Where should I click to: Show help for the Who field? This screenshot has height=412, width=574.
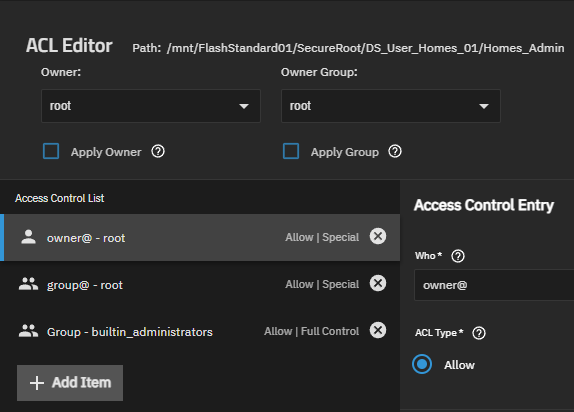[458, 256]
